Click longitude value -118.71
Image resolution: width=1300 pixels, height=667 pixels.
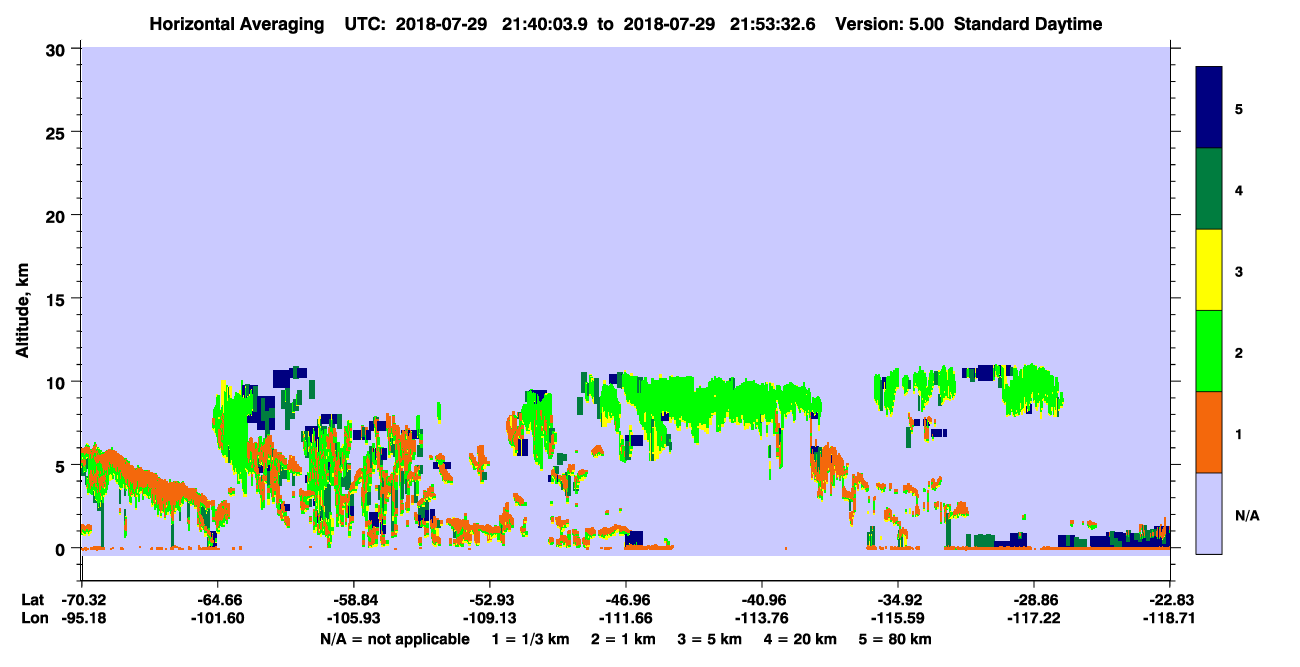click(1170, 618)
